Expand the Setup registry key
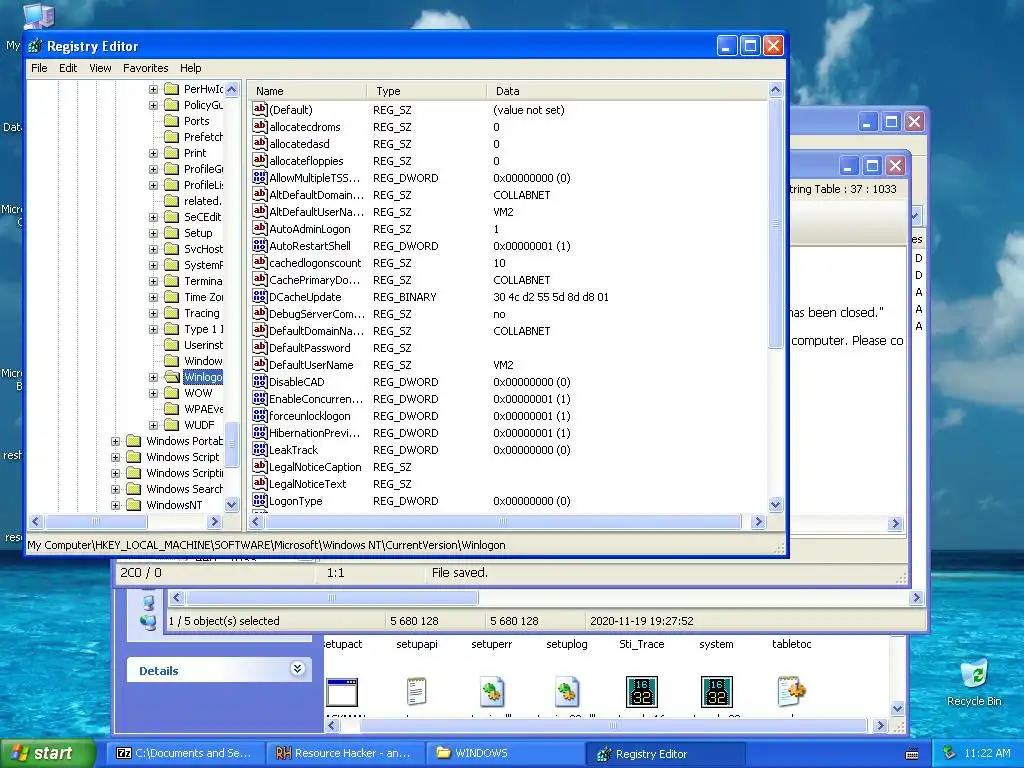Screen dimensions: 1024x768 click(x=153, y=233)
